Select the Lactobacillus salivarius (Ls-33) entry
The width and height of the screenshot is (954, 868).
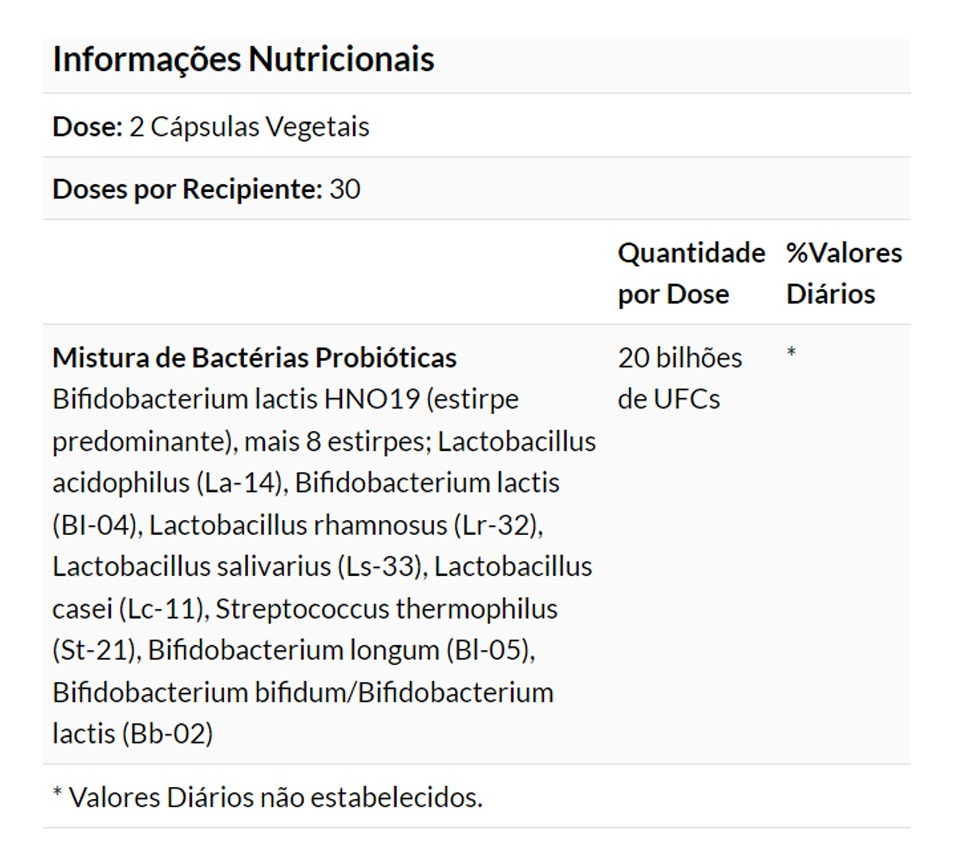click(240, 567)
